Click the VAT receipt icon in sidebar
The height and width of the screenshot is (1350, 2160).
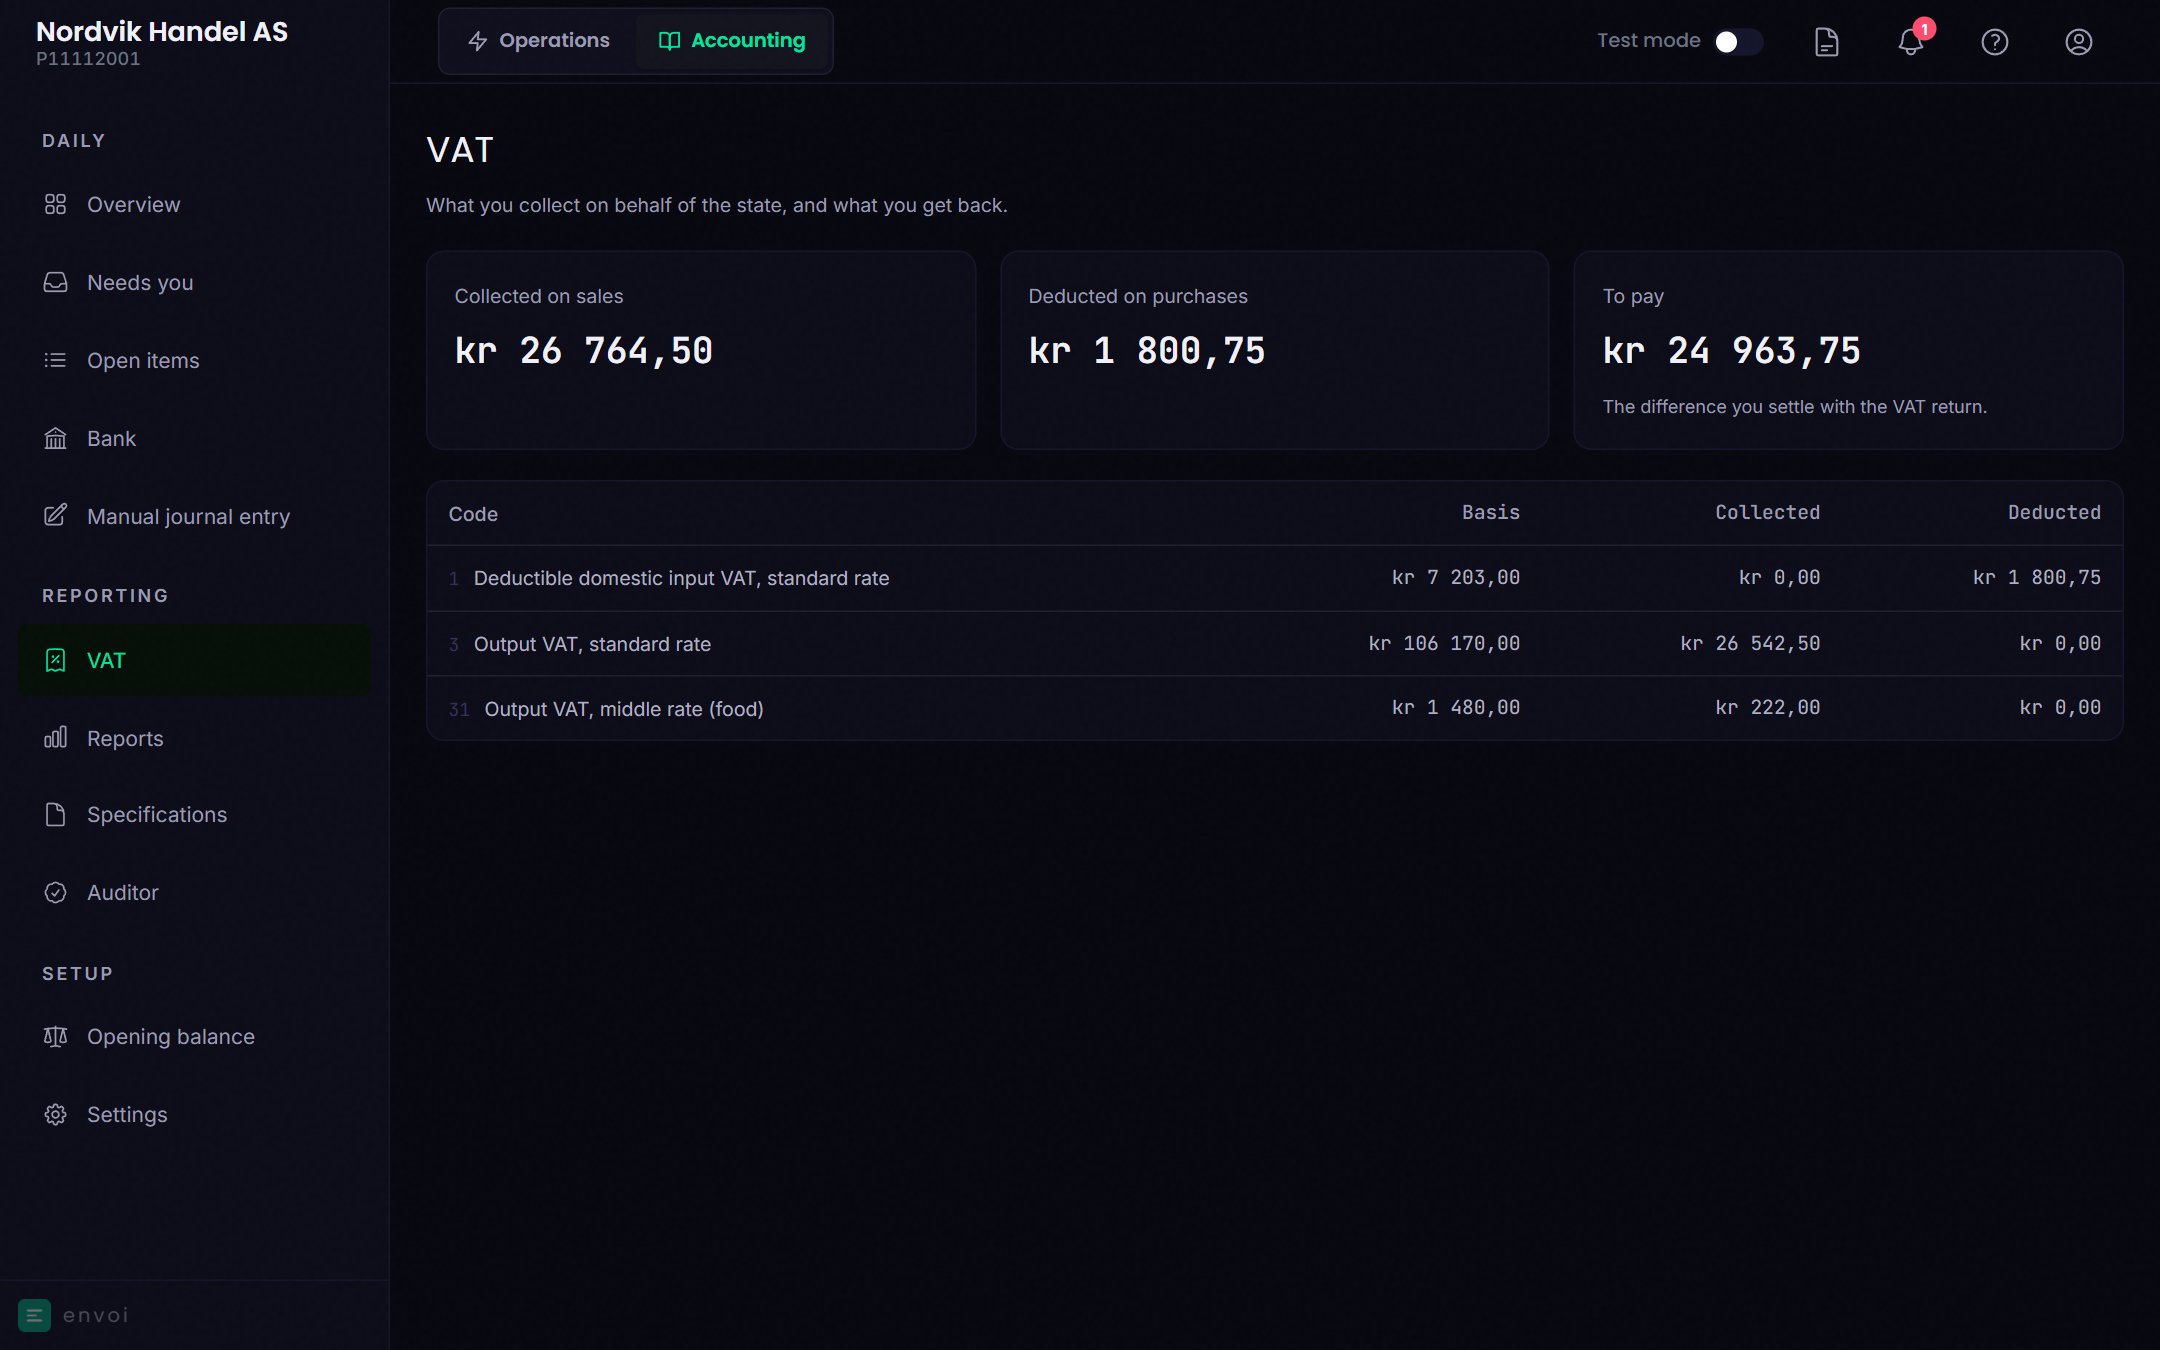coord(55,660)
